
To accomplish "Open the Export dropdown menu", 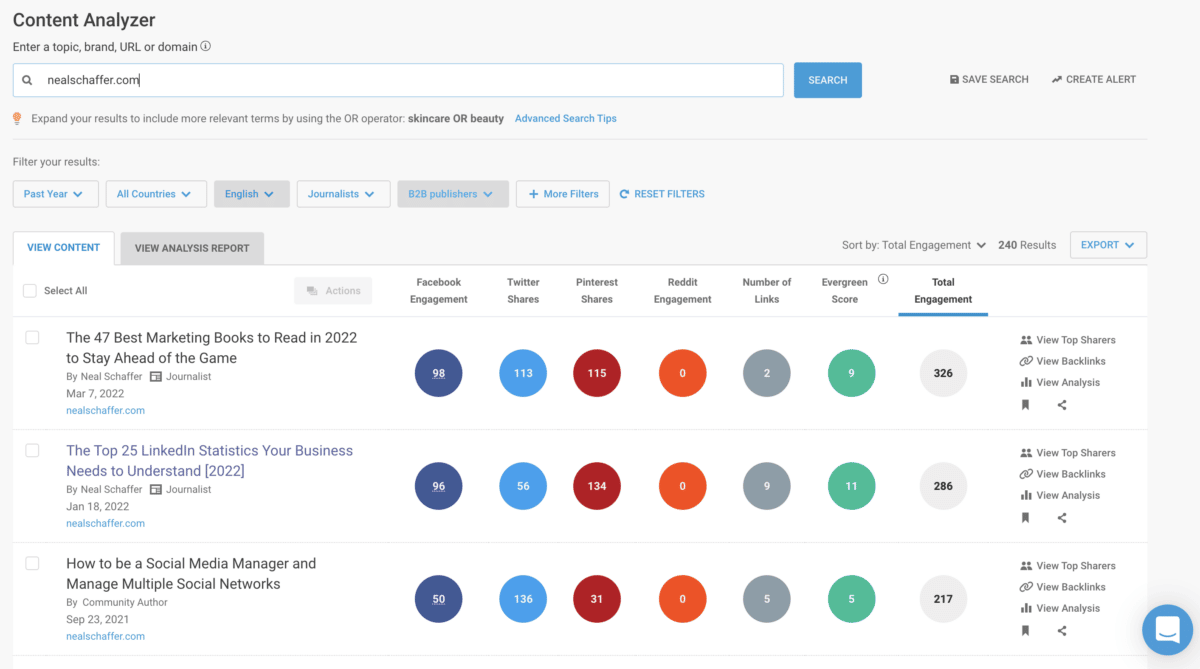I will click(x=1107, y=245).
